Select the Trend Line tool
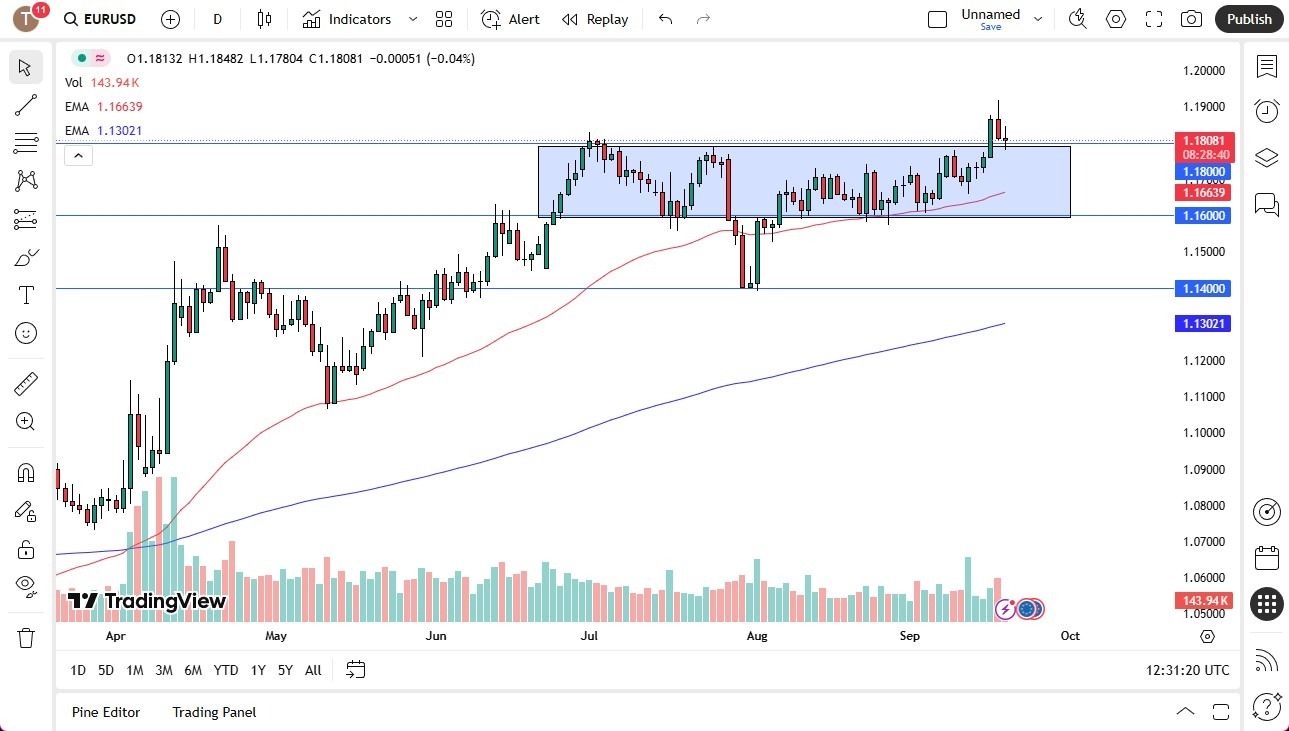The image size is (1289, 731). 25,105
